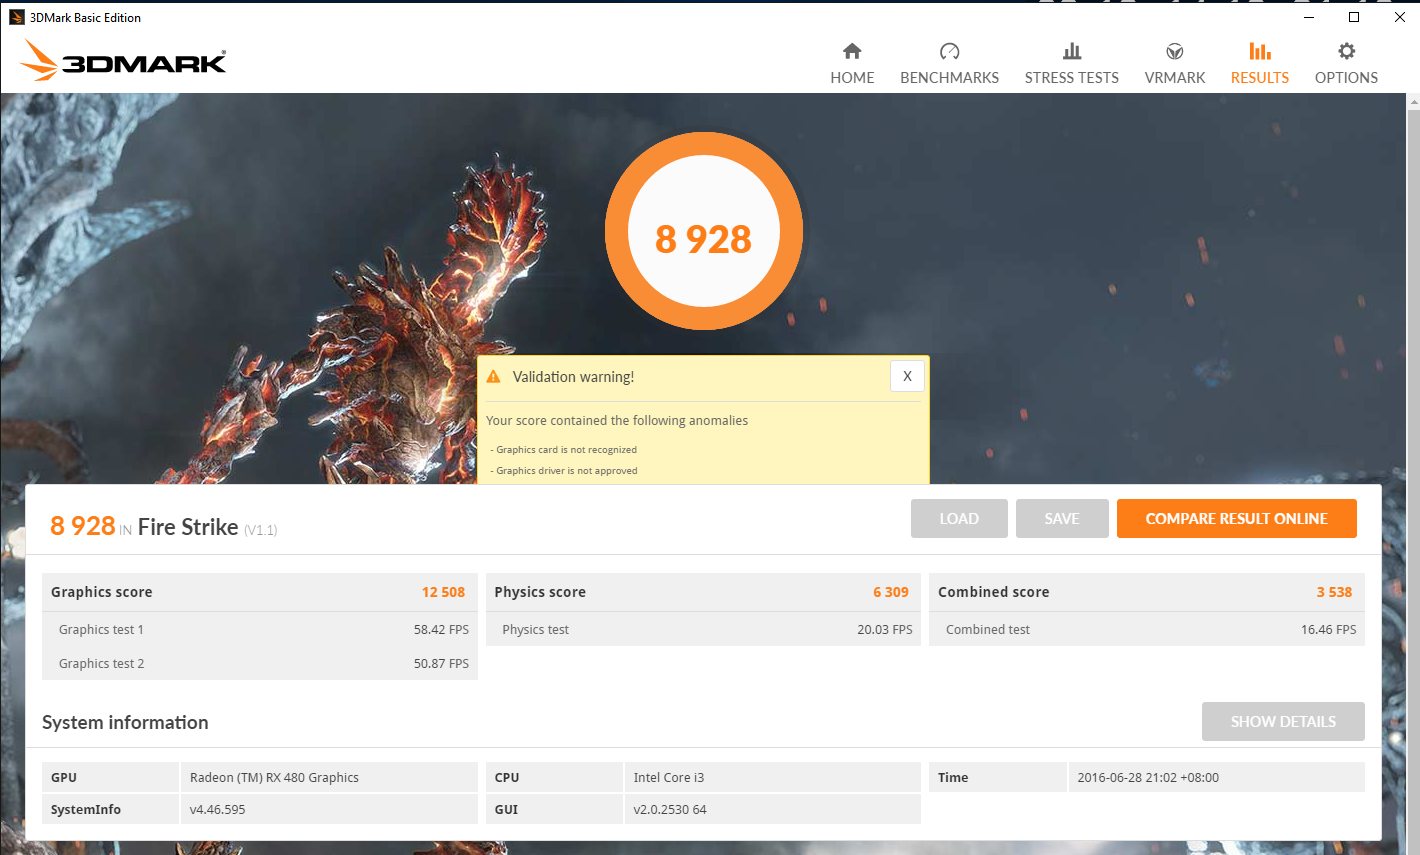Click the validation warning triangle icon
This screenshot has height=855, width=1420.
pyautogui.click(x=493, y=377)
